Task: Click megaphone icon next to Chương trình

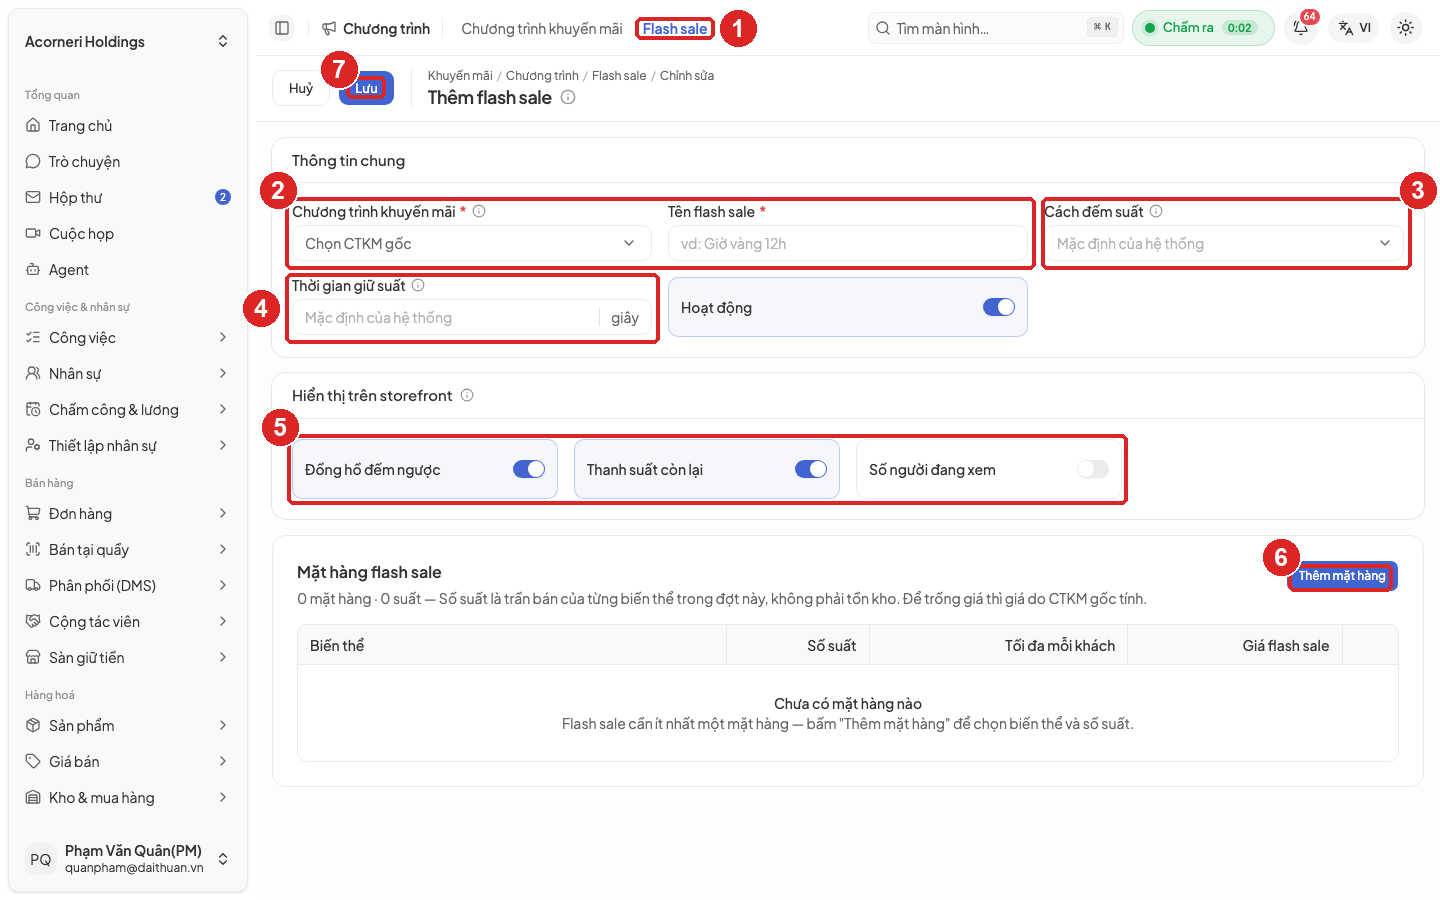Action: pos(329,28)
